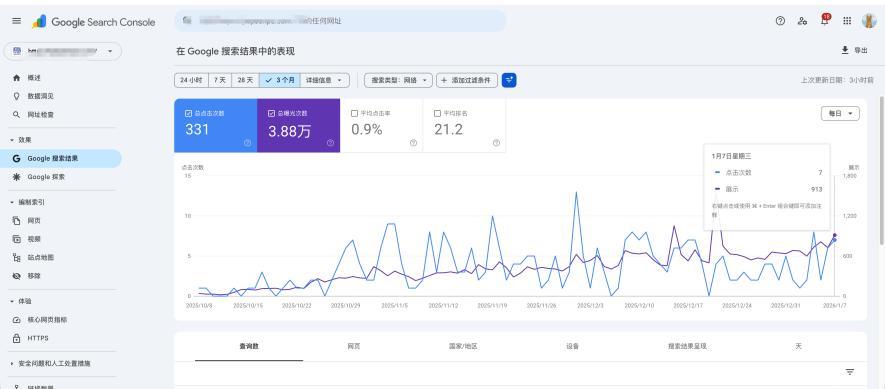Click the URL inspection search field
This screenshot has height=389, width=885.
(340, 21)
